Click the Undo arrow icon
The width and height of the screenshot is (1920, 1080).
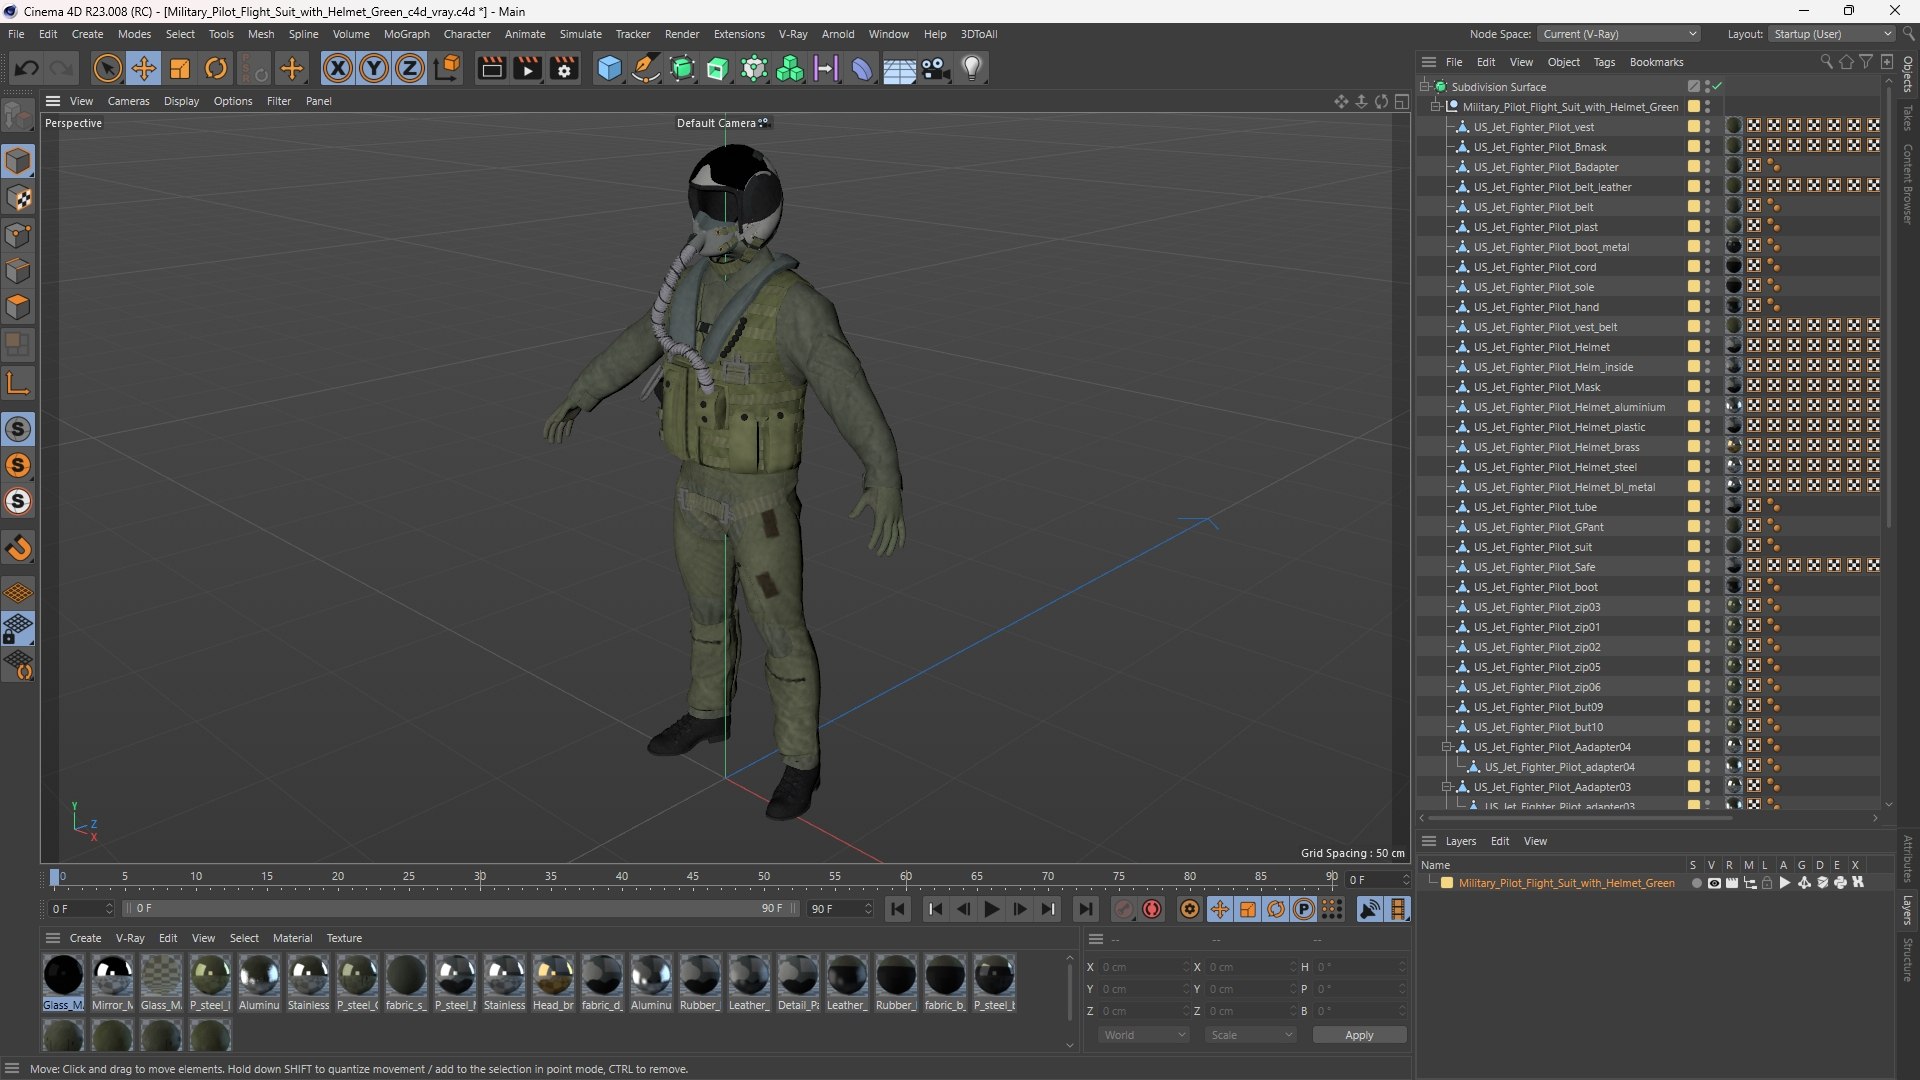point(27,68)
